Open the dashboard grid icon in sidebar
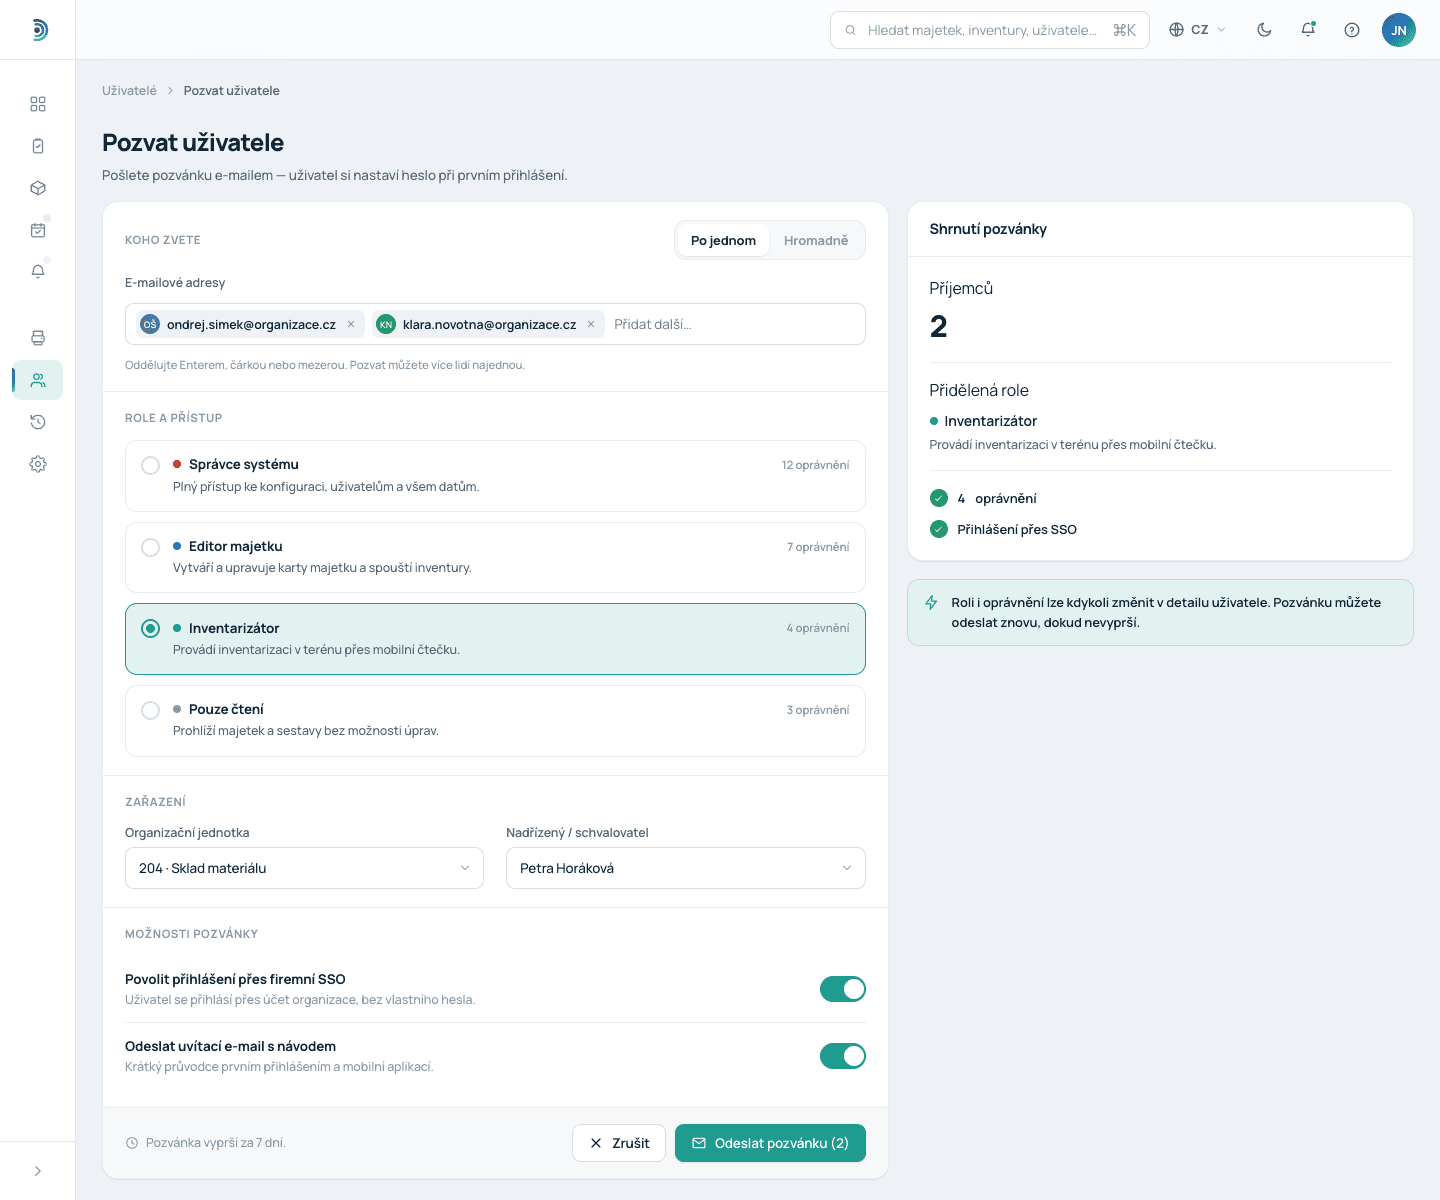This screenshot has height=1200, width=1440. tap(38, 104)
